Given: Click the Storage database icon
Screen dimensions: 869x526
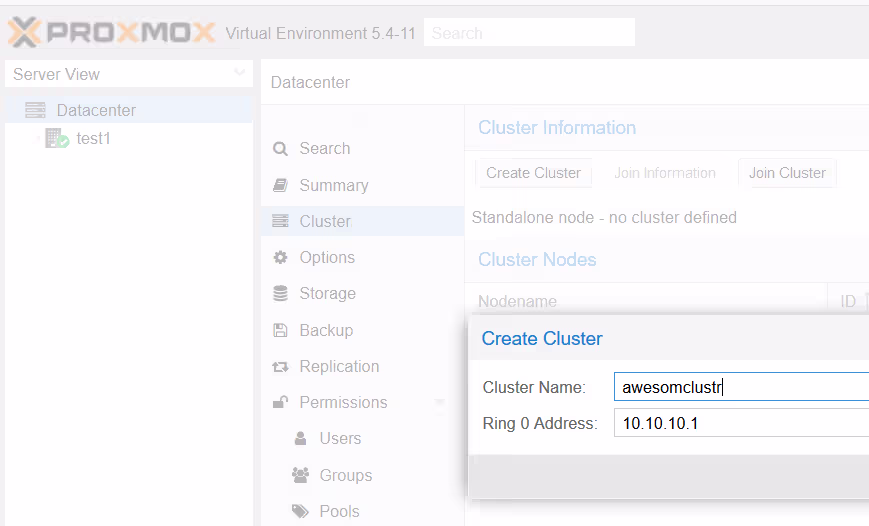Looking at the screenshot, I should [x=281, y=293].
